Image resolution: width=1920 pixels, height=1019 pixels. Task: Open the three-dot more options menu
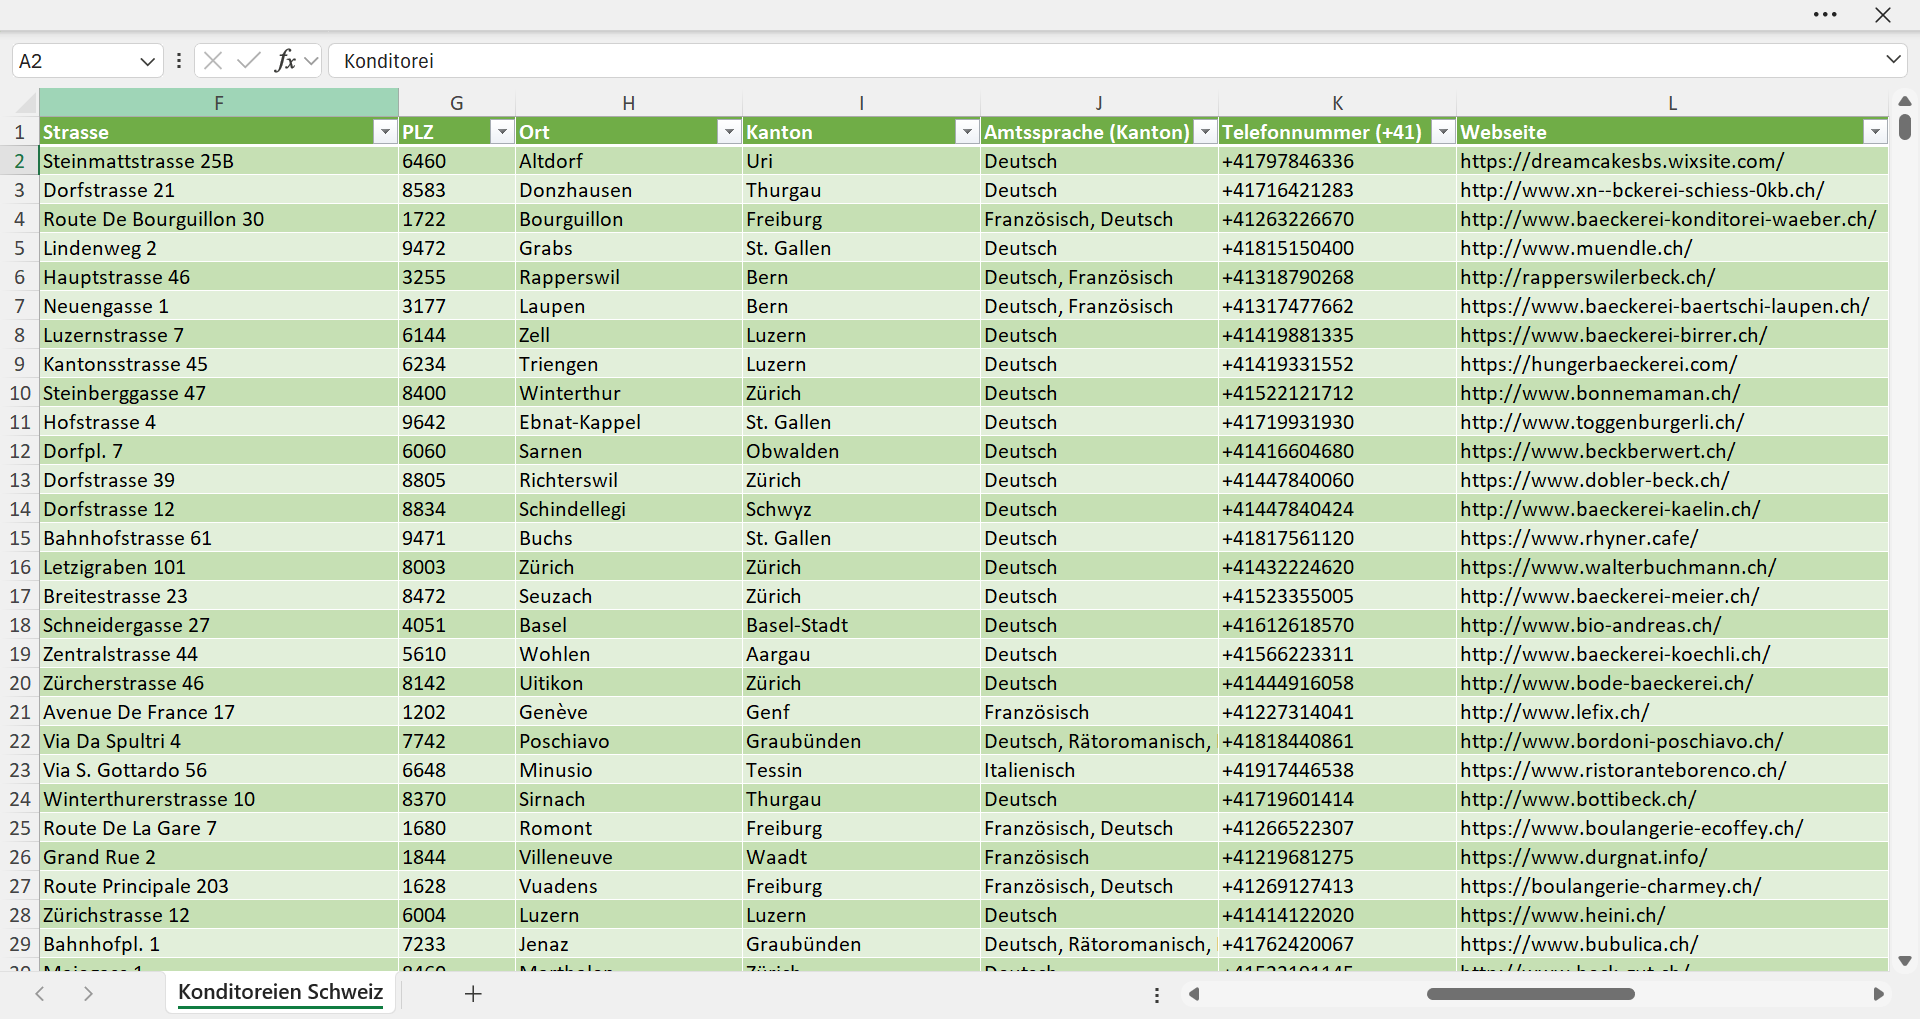(1825, 15)
